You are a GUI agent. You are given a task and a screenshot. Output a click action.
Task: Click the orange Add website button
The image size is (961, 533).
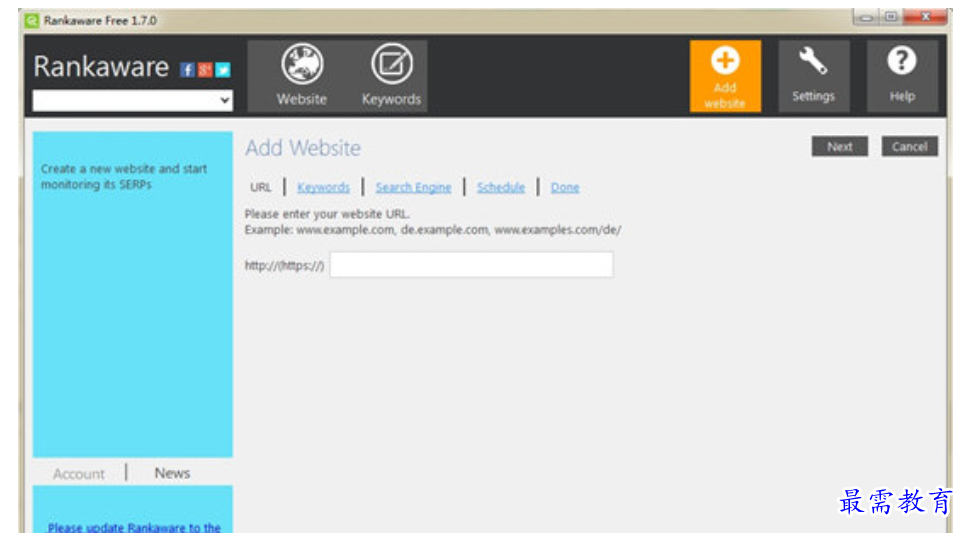[x=725, y=76]
